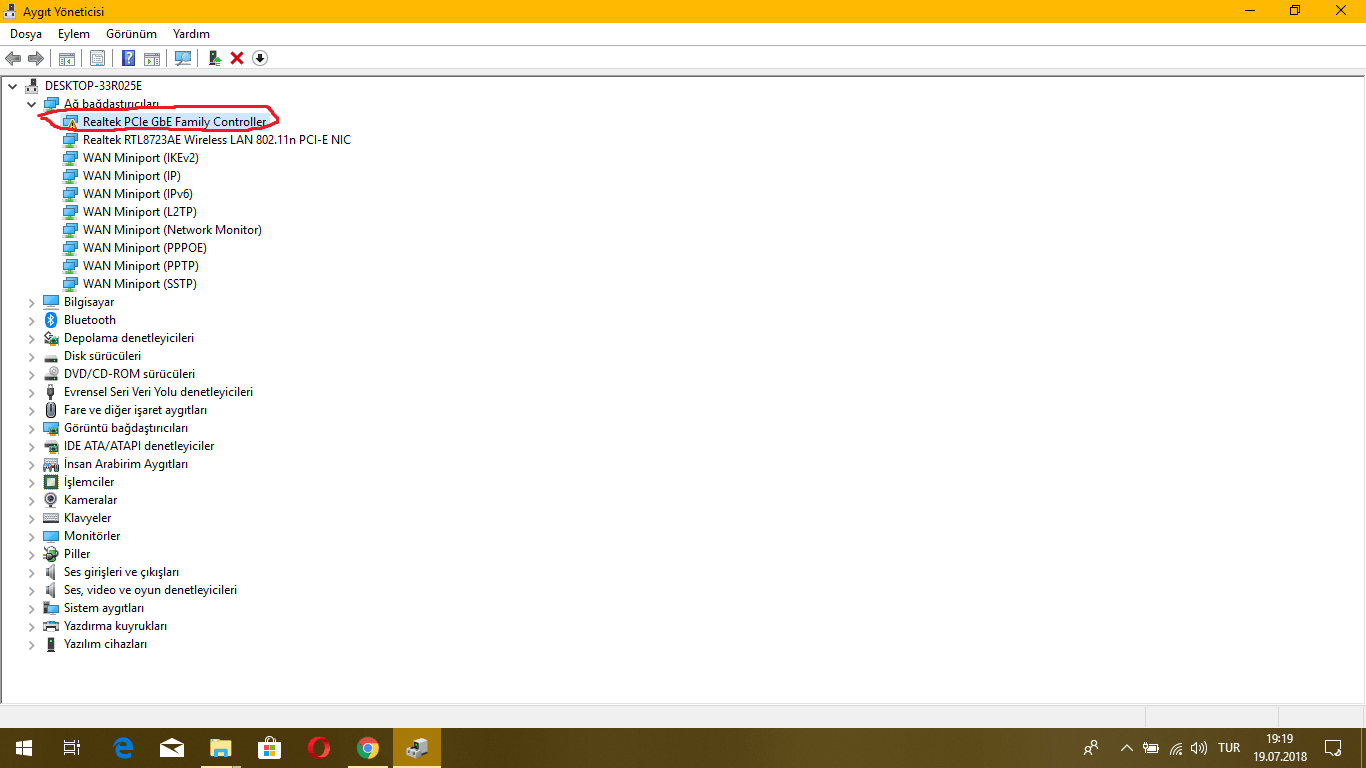Expand the IDE ATA/ATAPI denetleyiciler category
This screenshot has height=768, width=1366.
tap(32, 446)
